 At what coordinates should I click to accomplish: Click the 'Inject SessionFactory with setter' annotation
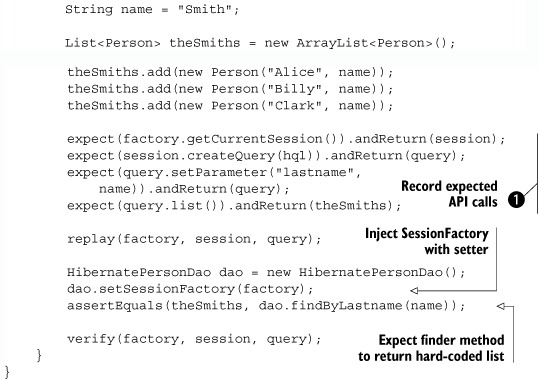coord(427,241)
